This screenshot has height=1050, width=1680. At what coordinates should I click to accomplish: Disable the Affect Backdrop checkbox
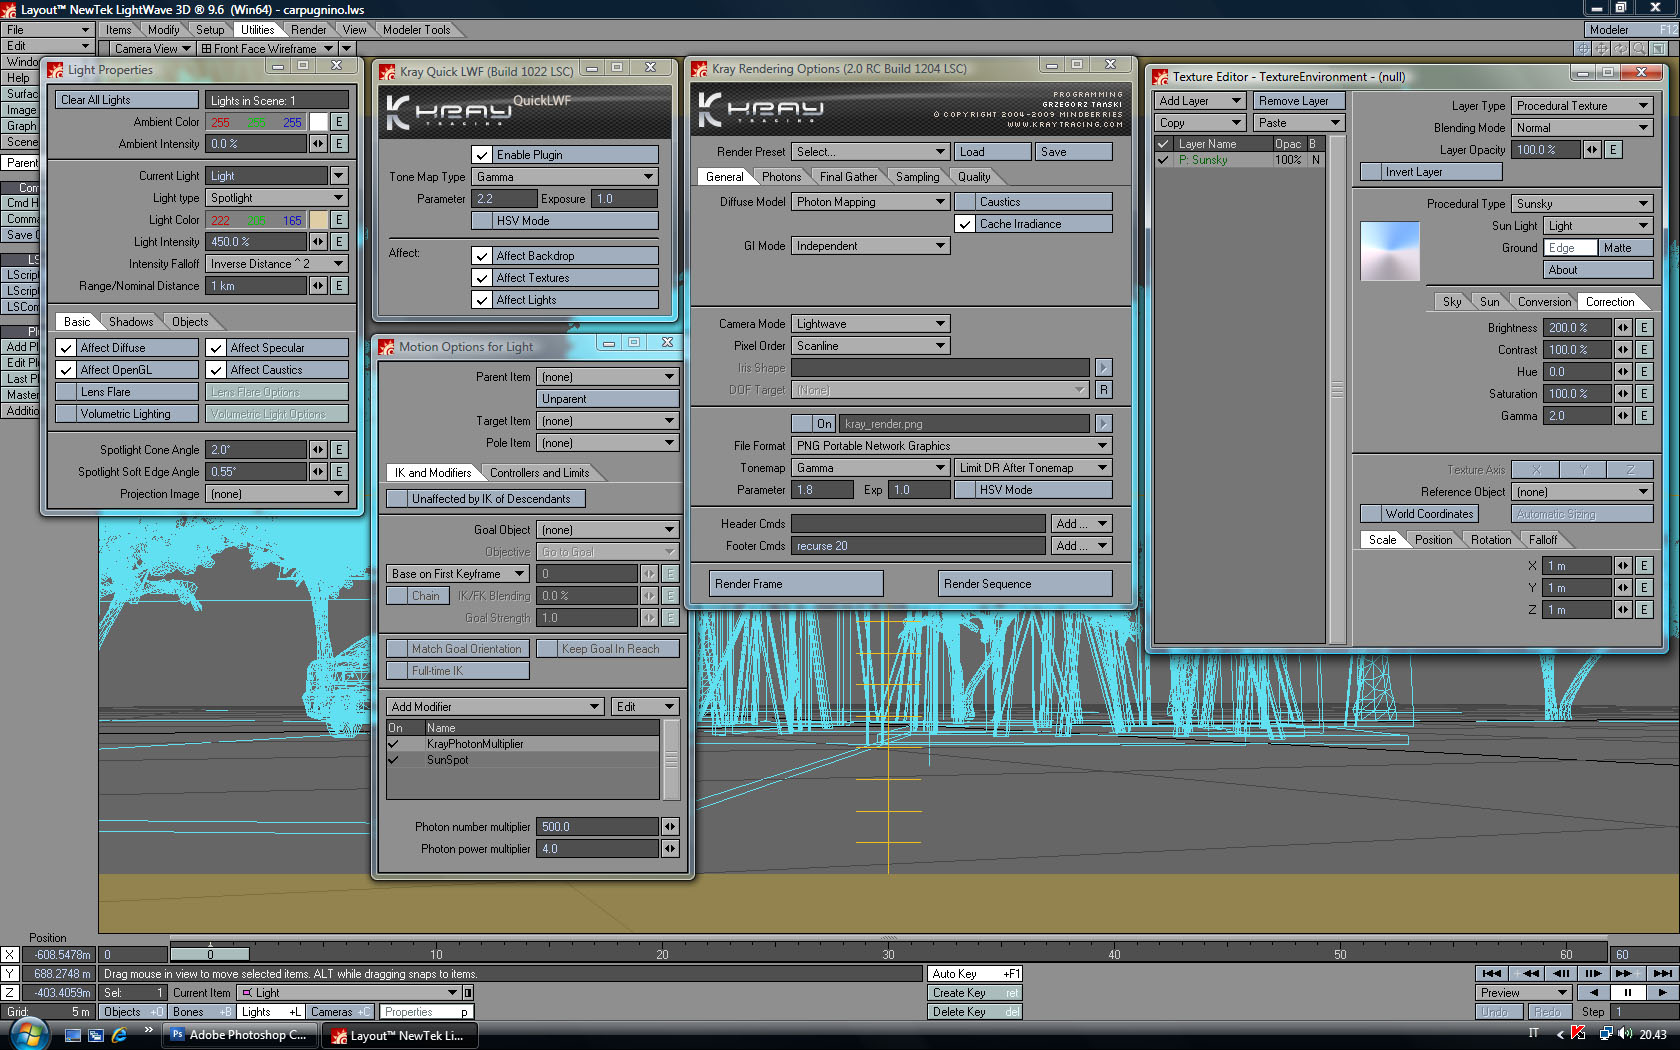tap(482, 256)
